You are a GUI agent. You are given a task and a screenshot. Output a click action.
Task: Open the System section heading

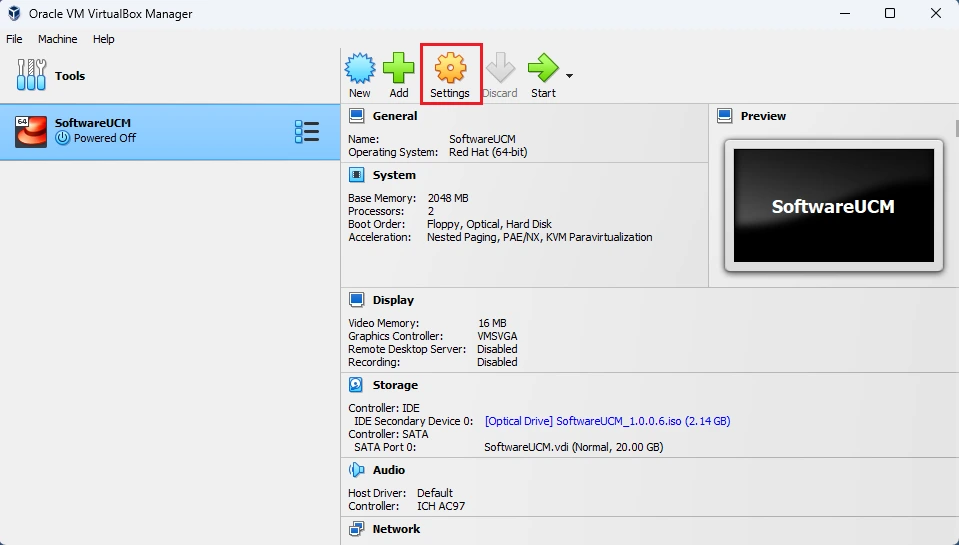394,175
